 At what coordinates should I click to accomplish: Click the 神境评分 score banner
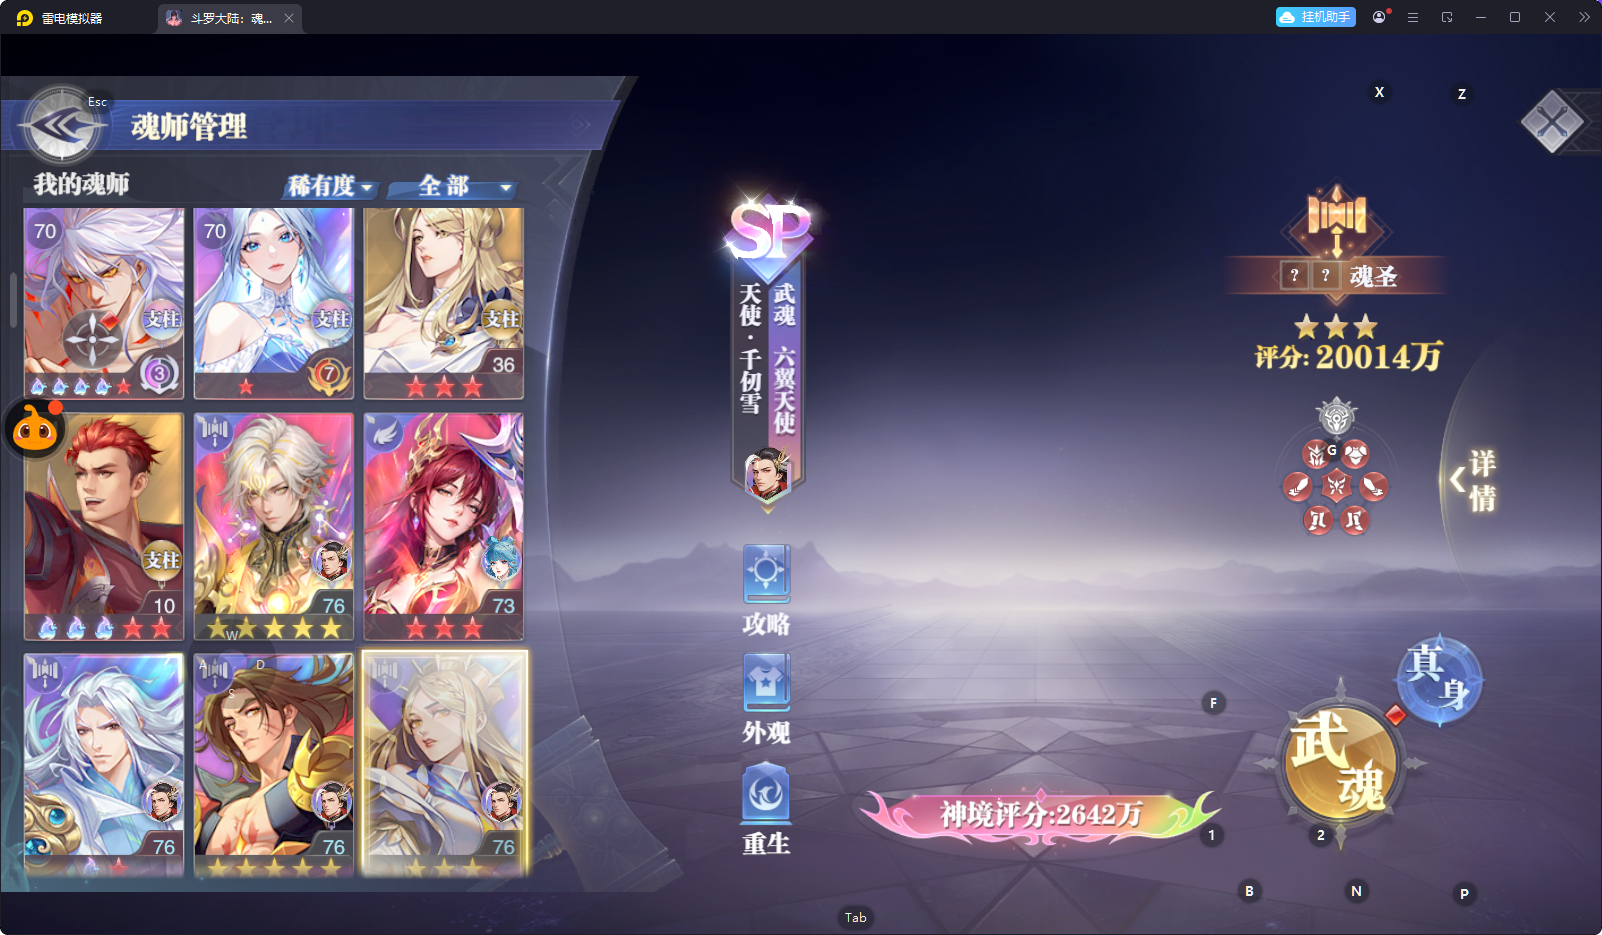pyautogui.click(x=1040, y=815)
